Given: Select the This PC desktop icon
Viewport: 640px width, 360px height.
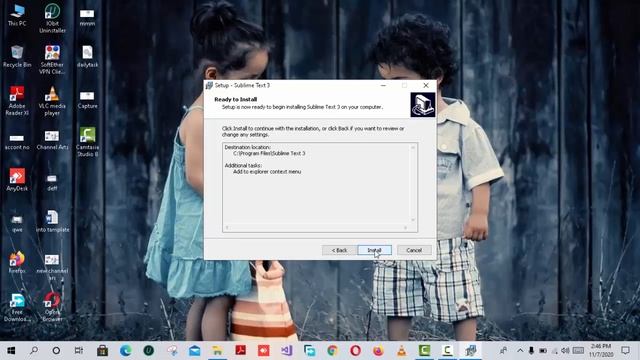Looking at the screenshot, I should (17, 16).
